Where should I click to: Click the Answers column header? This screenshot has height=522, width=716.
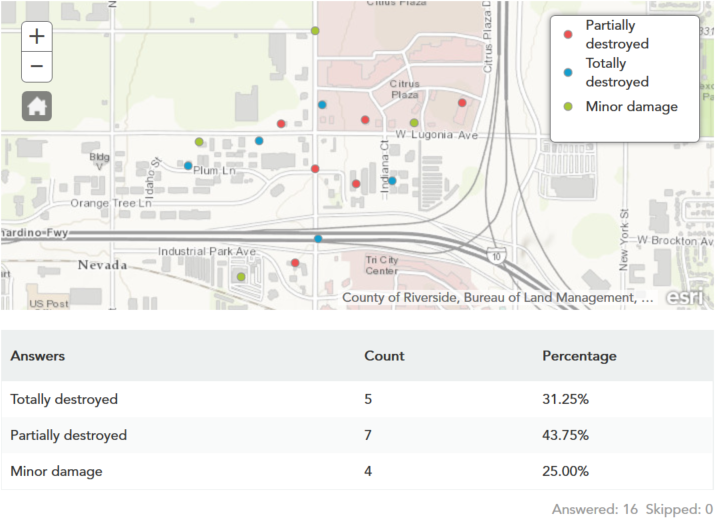click(x=38, y=356)
